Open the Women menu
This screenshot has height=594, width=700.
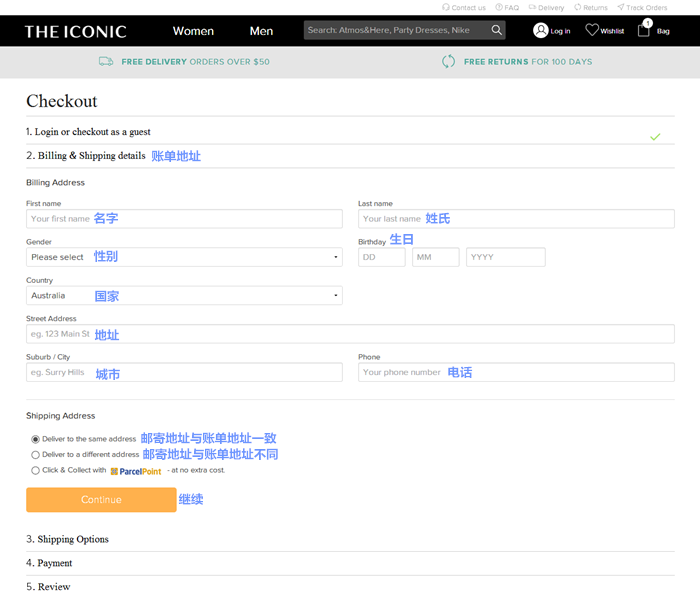193,31
